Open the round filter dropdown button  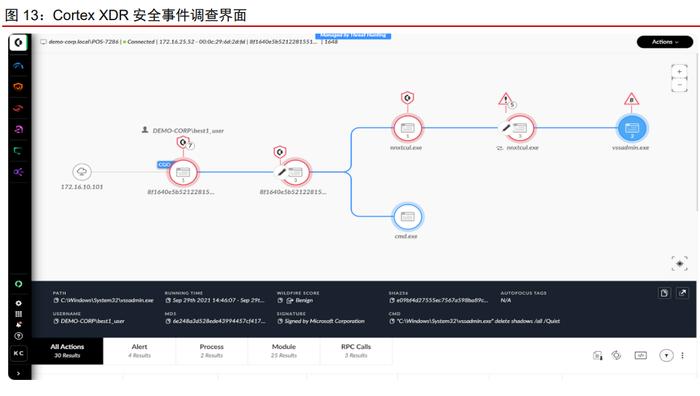(x=666, y=355)
